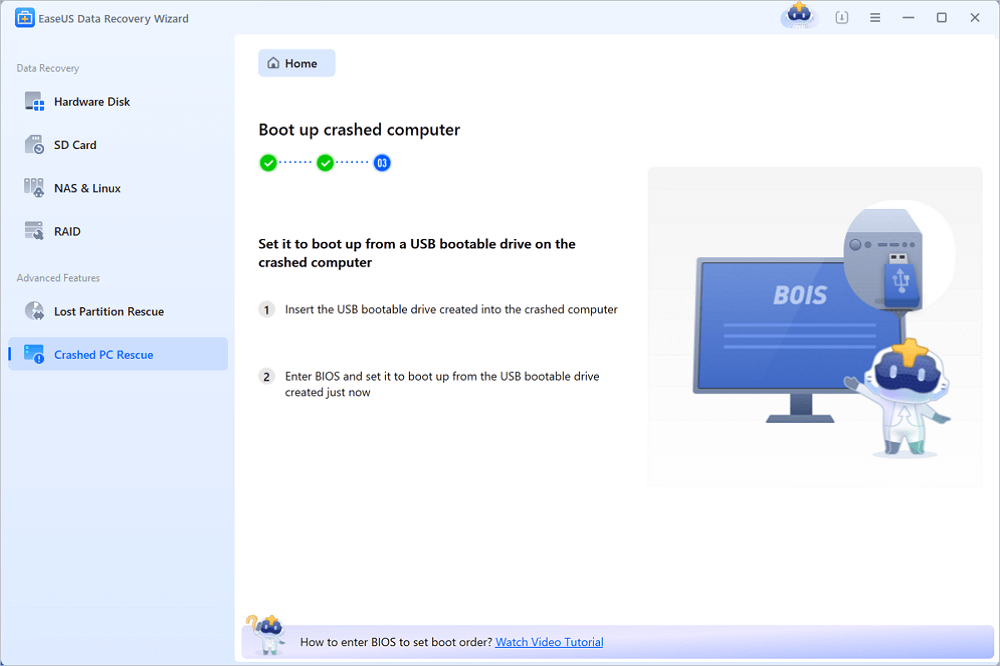Click the 'Data Recovery' section label
This screenshot has height=666, width=1000.
coord(48,68)
